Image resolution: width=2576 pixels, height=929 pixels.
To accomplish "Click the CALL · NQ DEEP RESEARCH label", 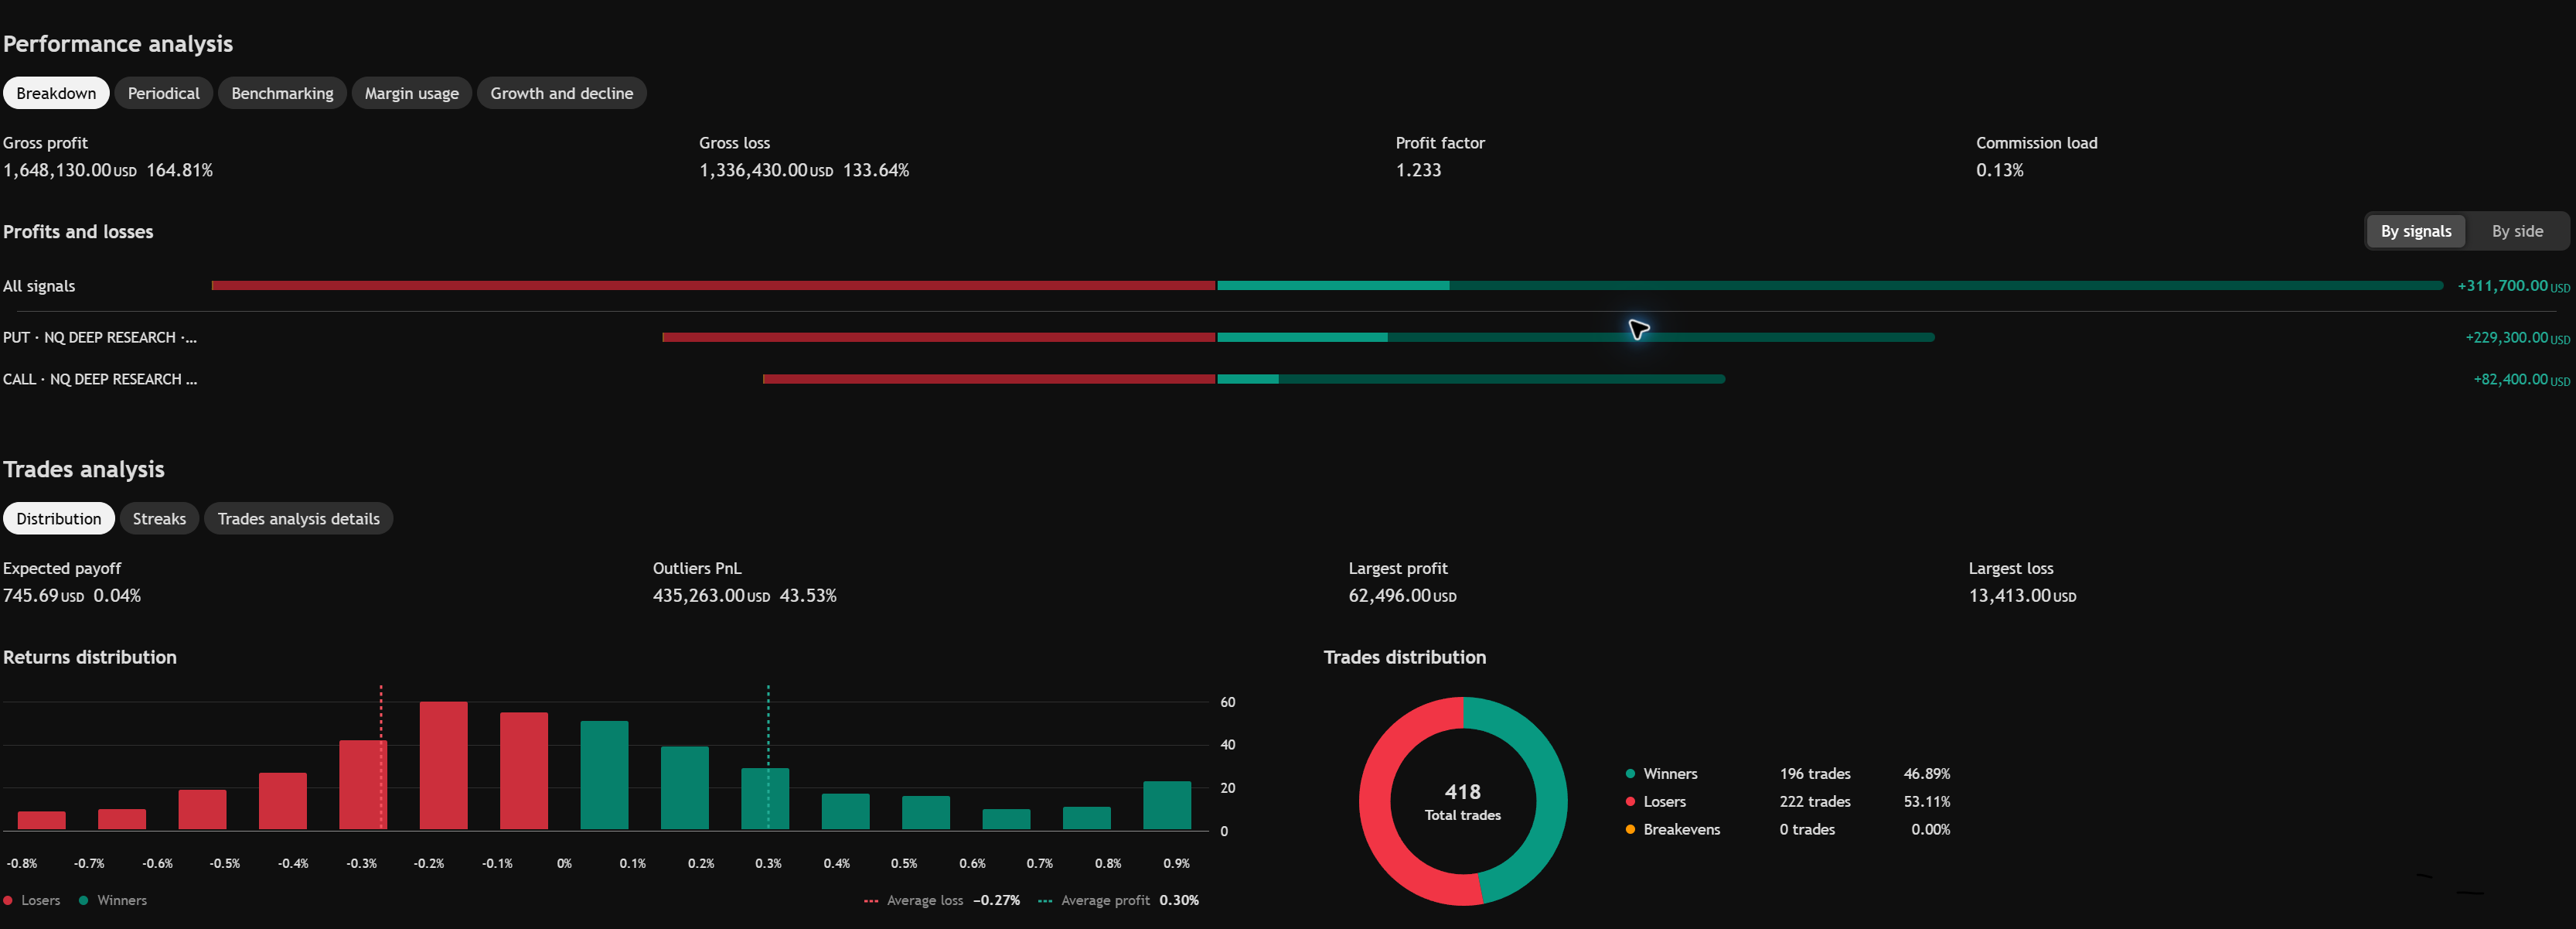I will point(100,379).
